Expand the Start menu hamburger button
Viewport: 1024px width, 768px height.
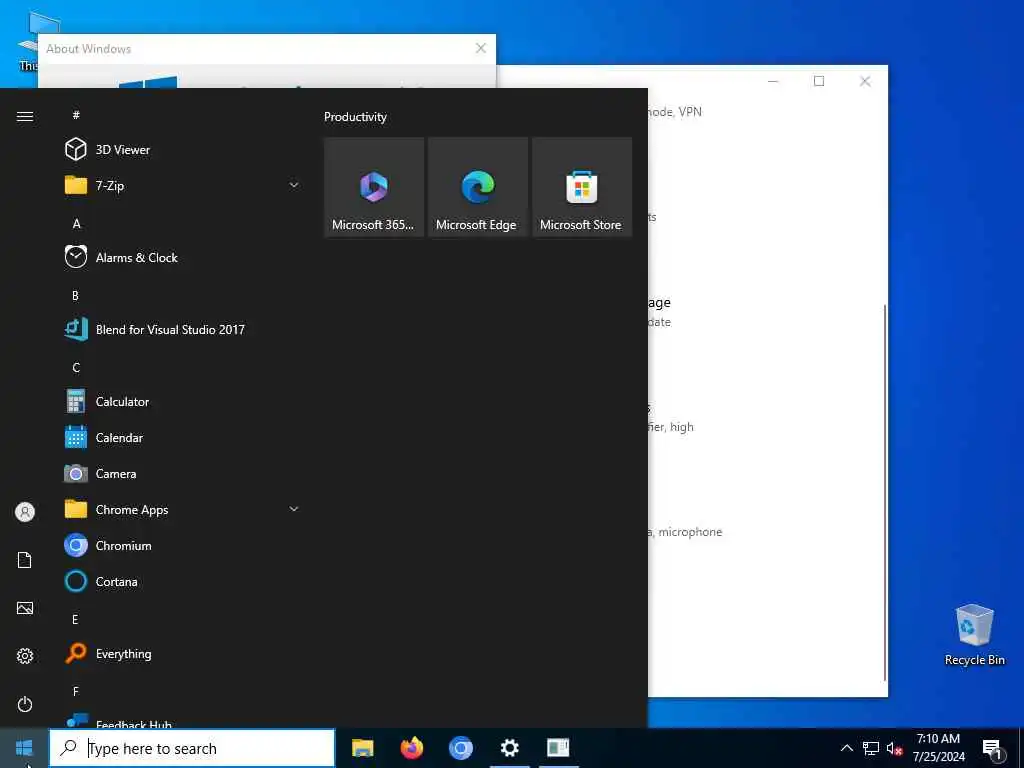pos(25,116)
